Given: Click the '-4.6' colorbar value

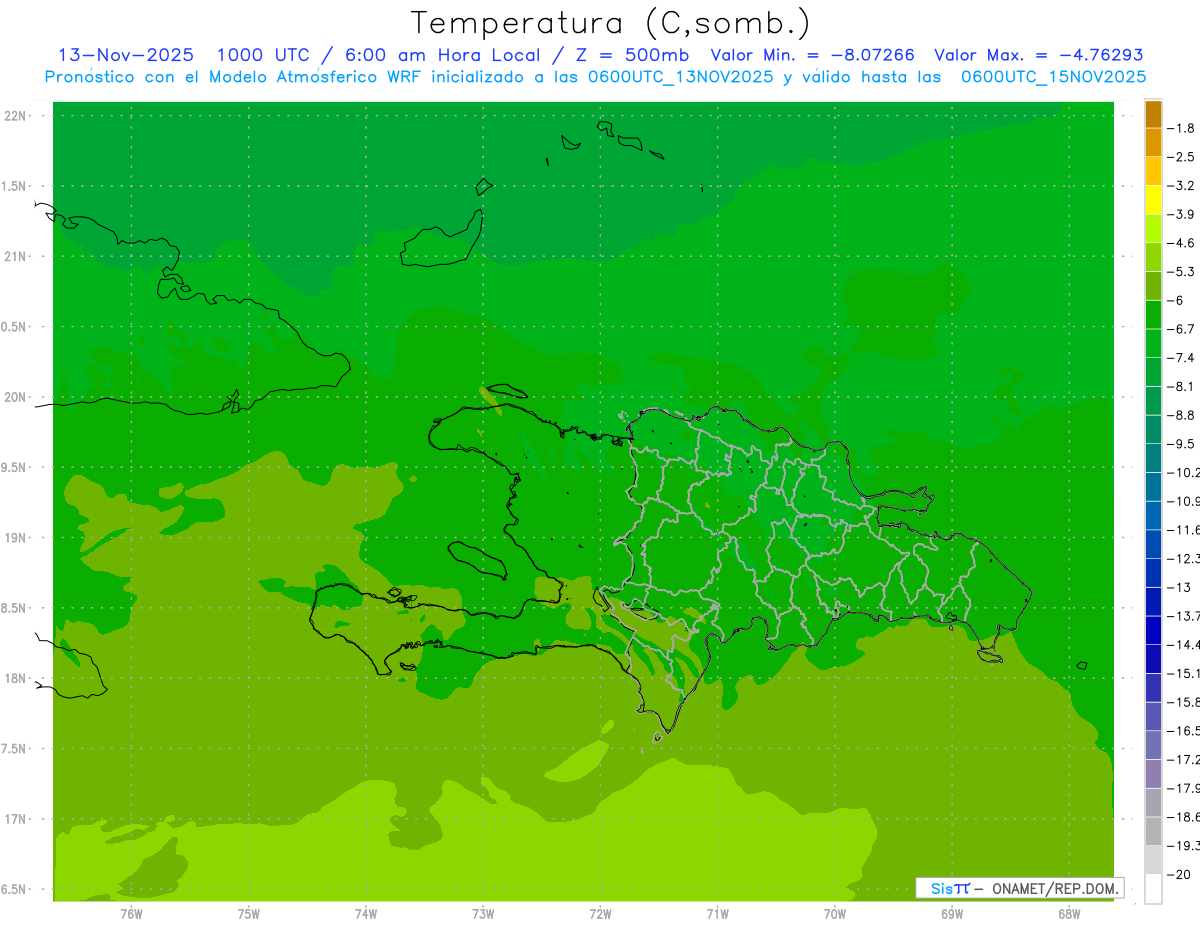Looking at the screenshot, I should (1183, 243).
